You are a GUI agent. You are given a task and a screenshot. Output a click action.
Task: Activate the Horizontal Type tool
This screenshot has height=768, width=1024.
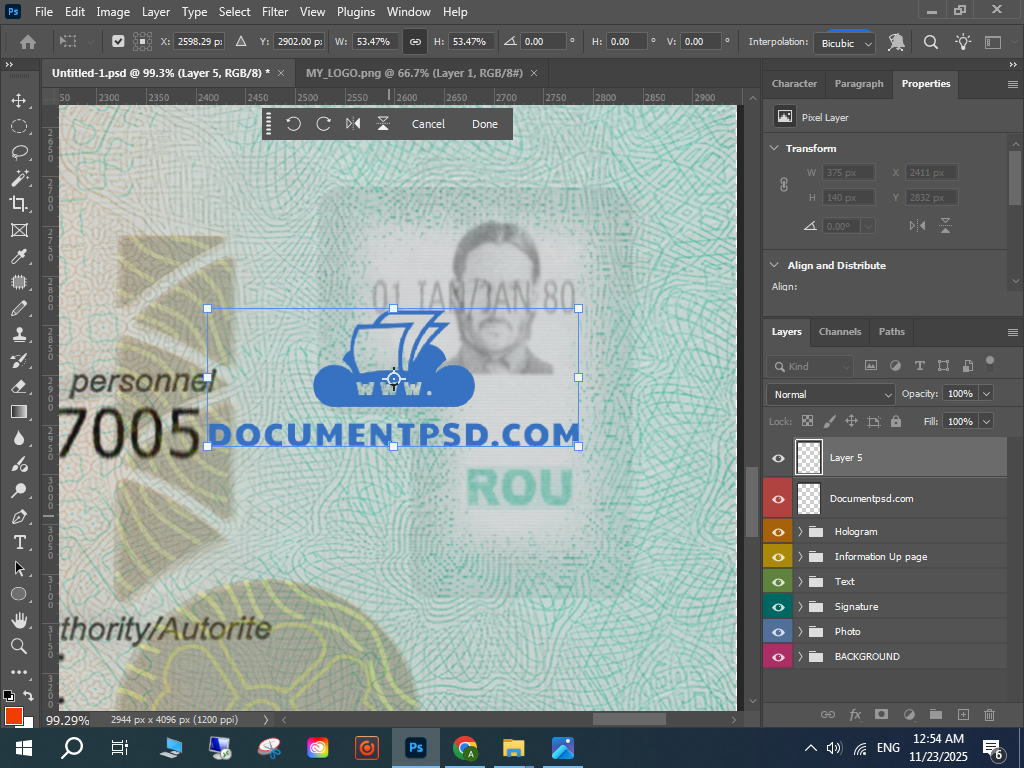pyautogui.click(x=19, y=542)
